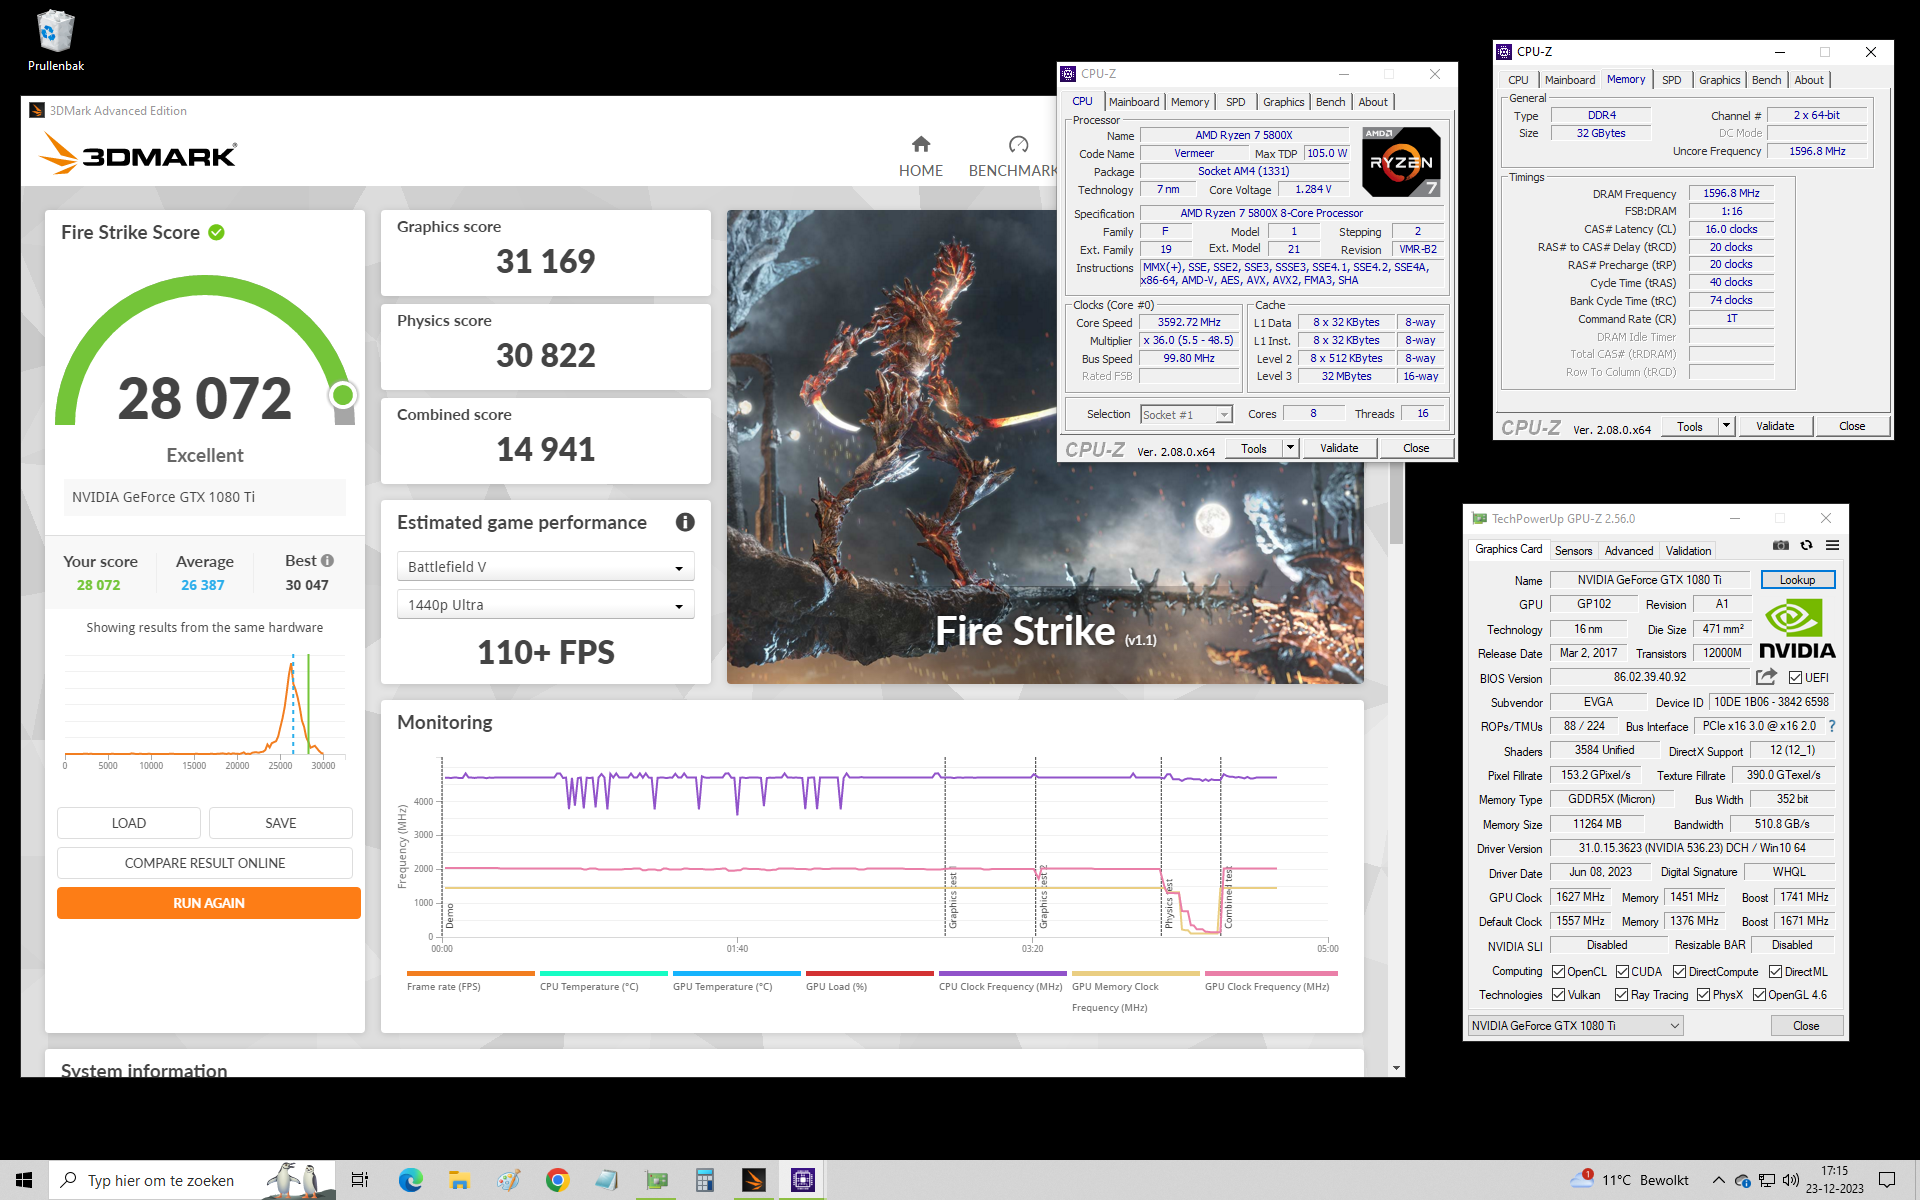Open Graphics tab in CPU-Z Memory window

[x=1719, y=80]
